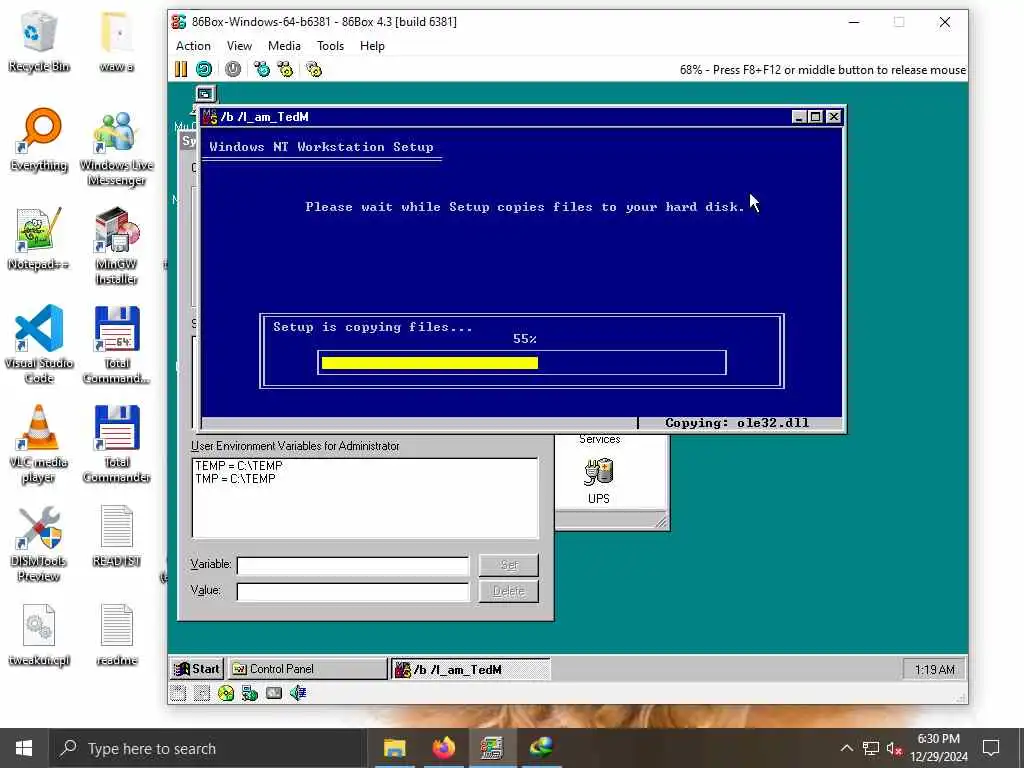Switch to /b /I_am_TedM taskbar button
The image size is (1024, 768).
point(470,669)
